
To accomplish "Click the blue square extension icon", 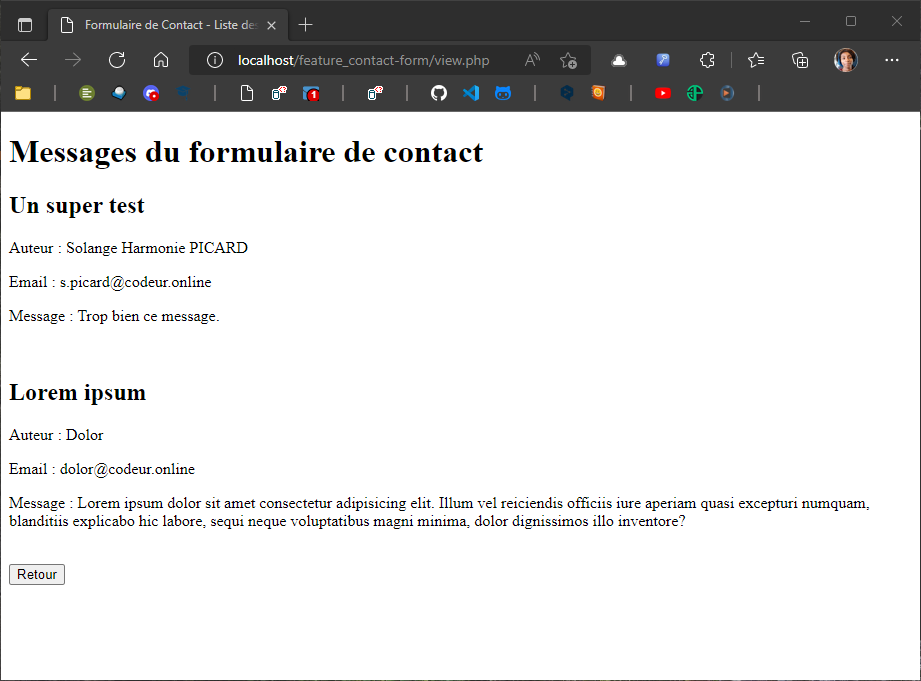I will pyautogui.click(x=663, y=60).
